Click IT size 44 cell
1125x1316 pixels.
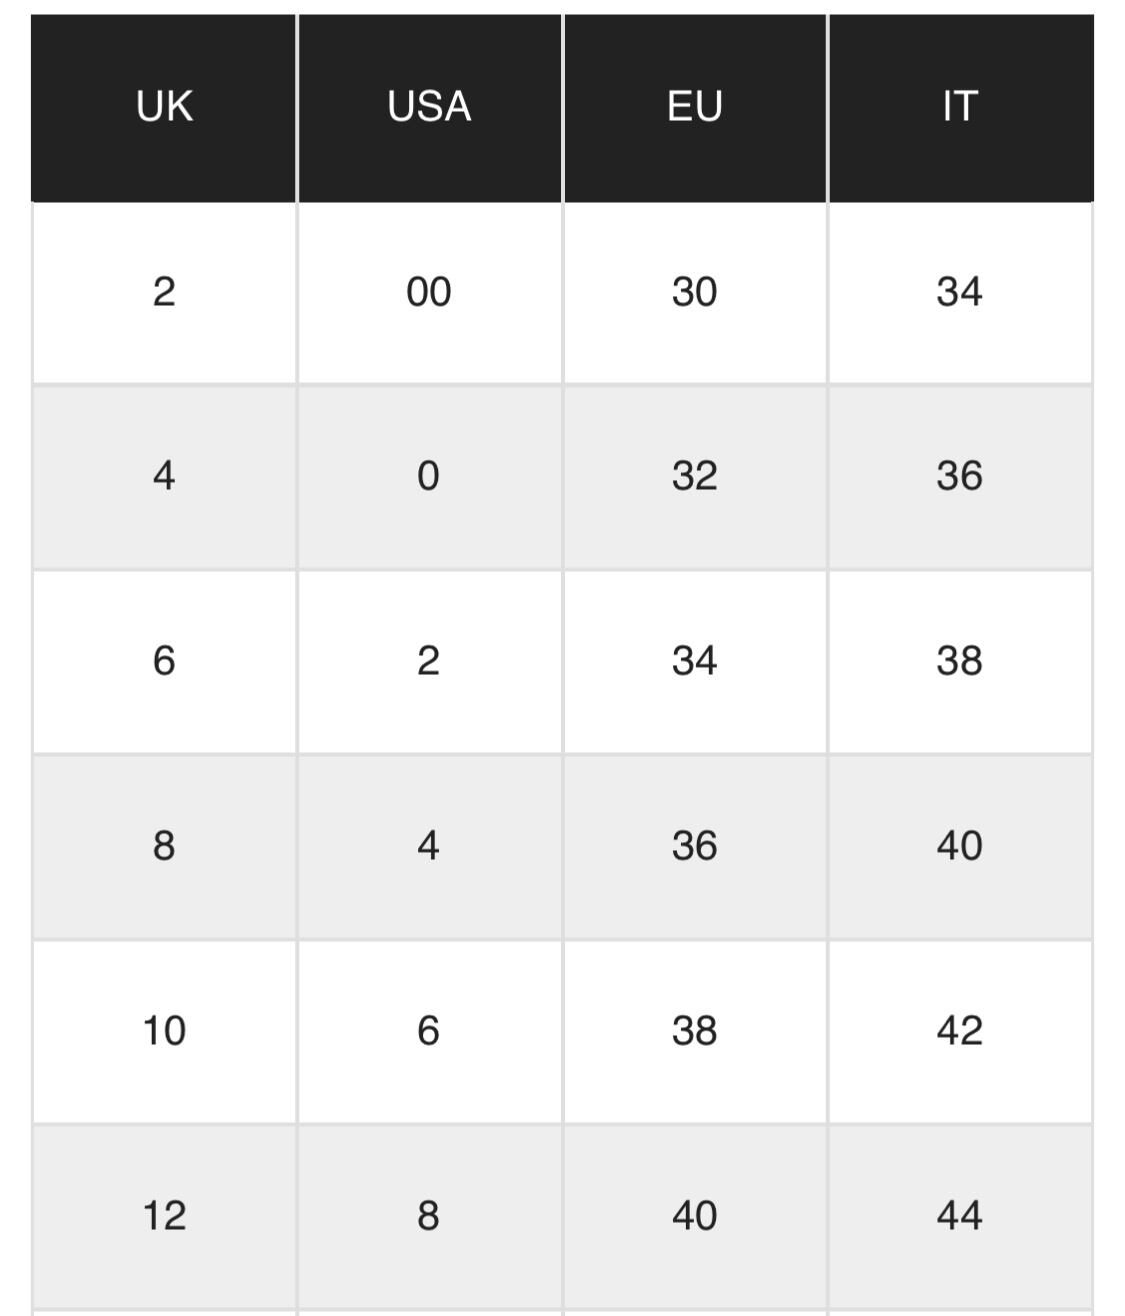click(959, 1216)
